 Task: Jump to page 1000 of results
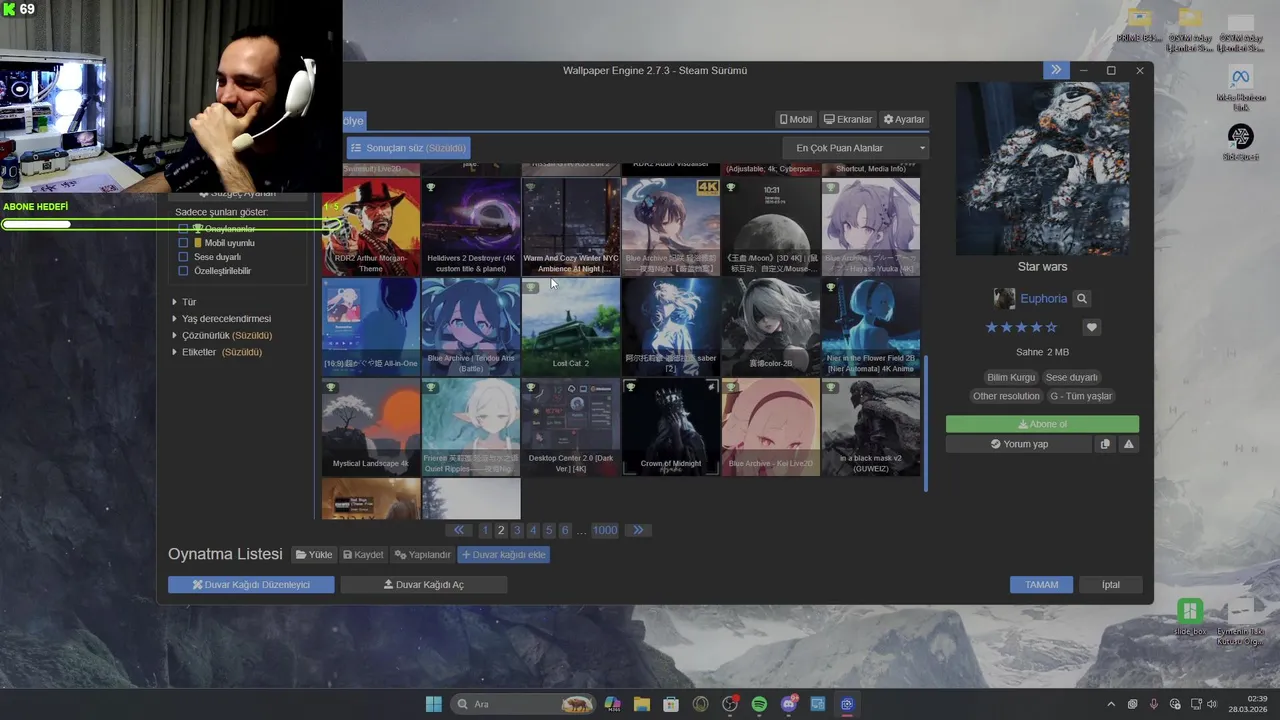(x=605, y=530)
